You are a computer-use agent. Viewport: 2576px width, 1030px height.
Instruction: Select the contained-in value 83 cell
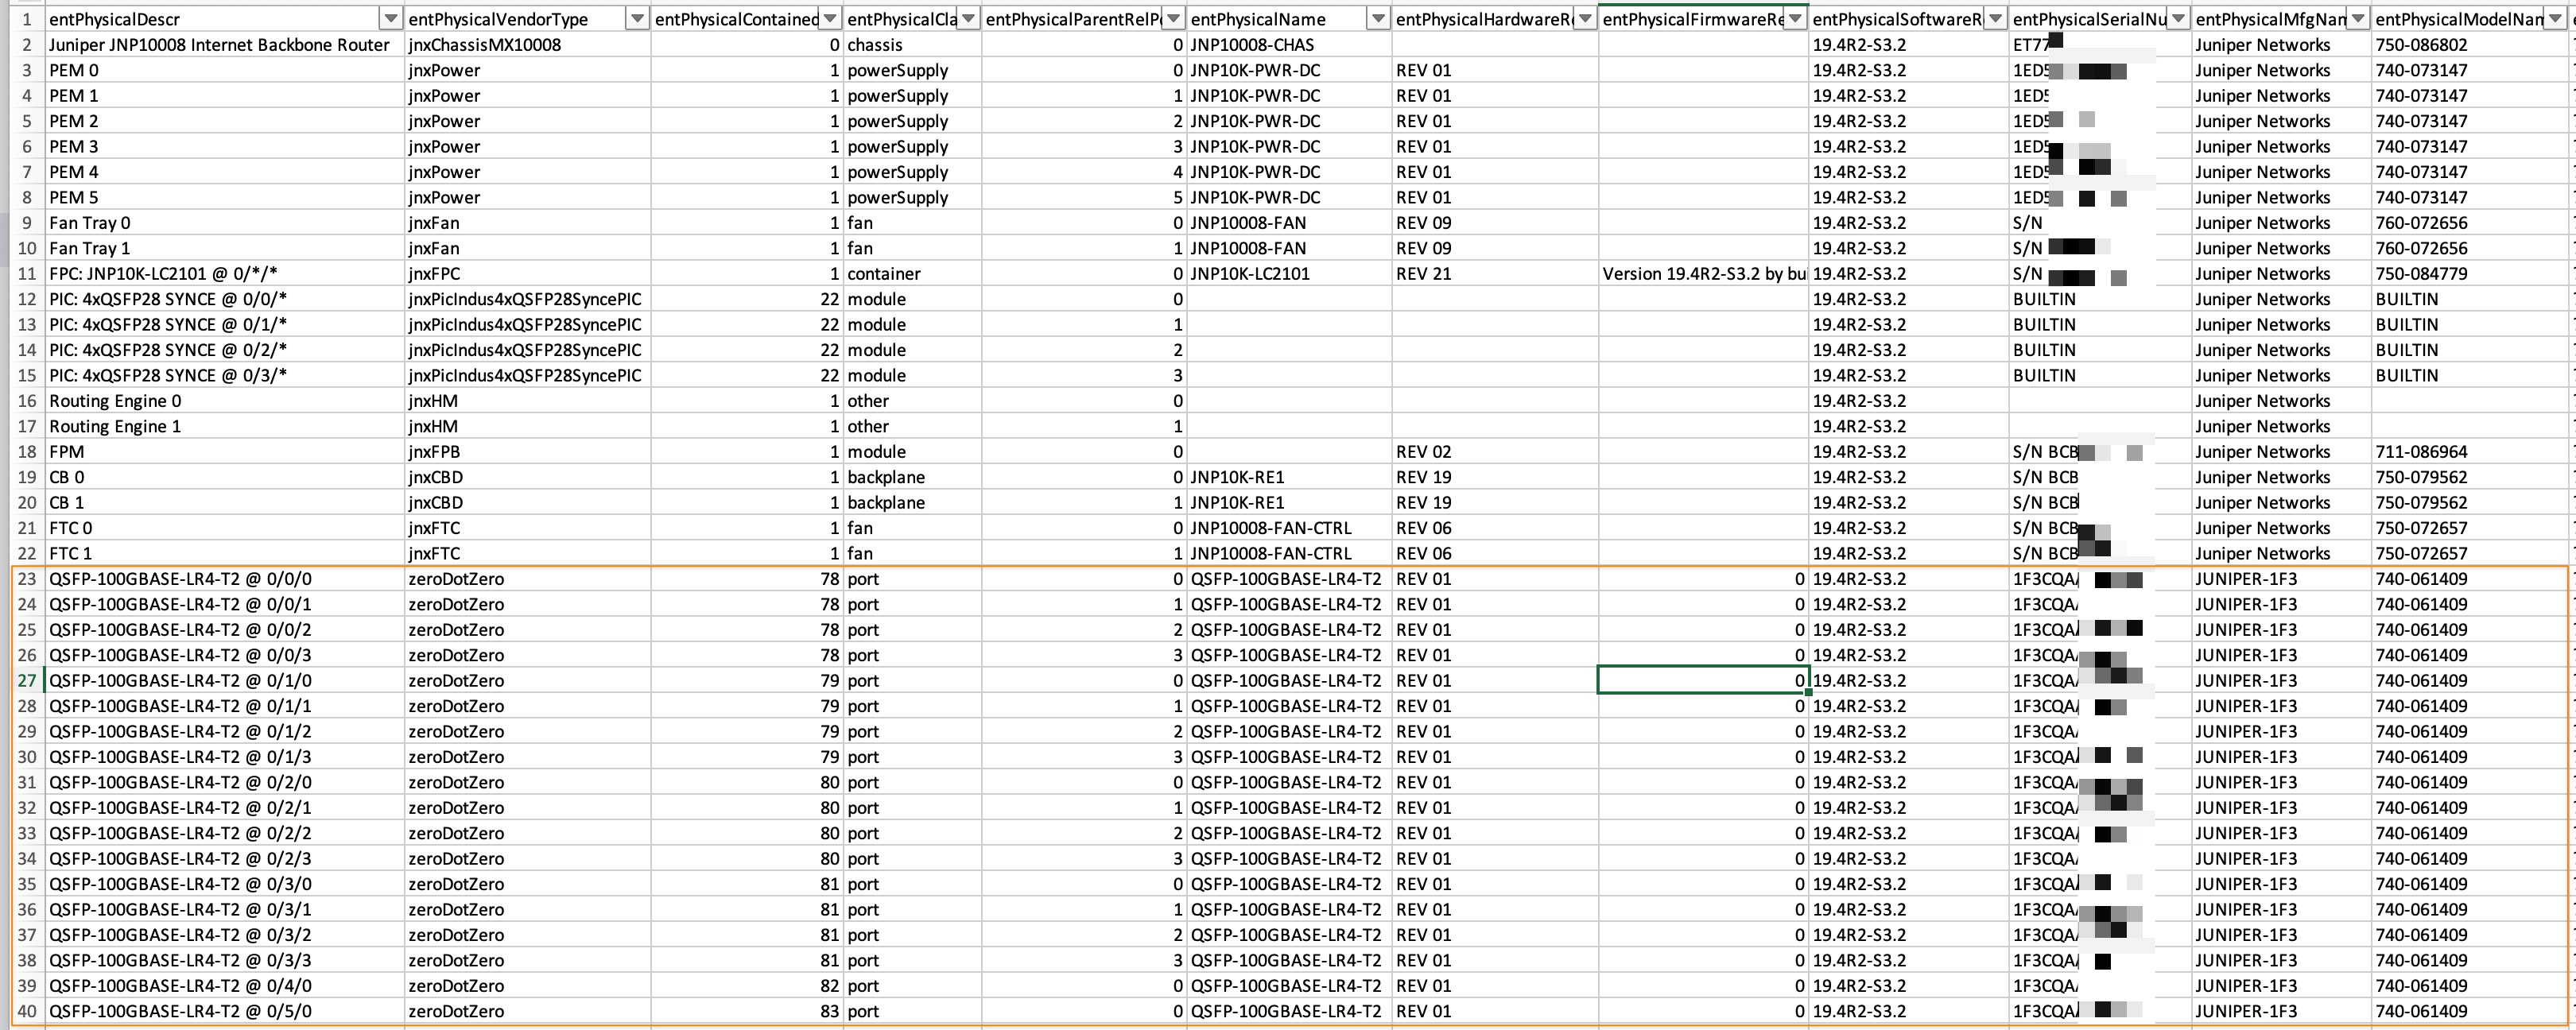(747, 1011)
